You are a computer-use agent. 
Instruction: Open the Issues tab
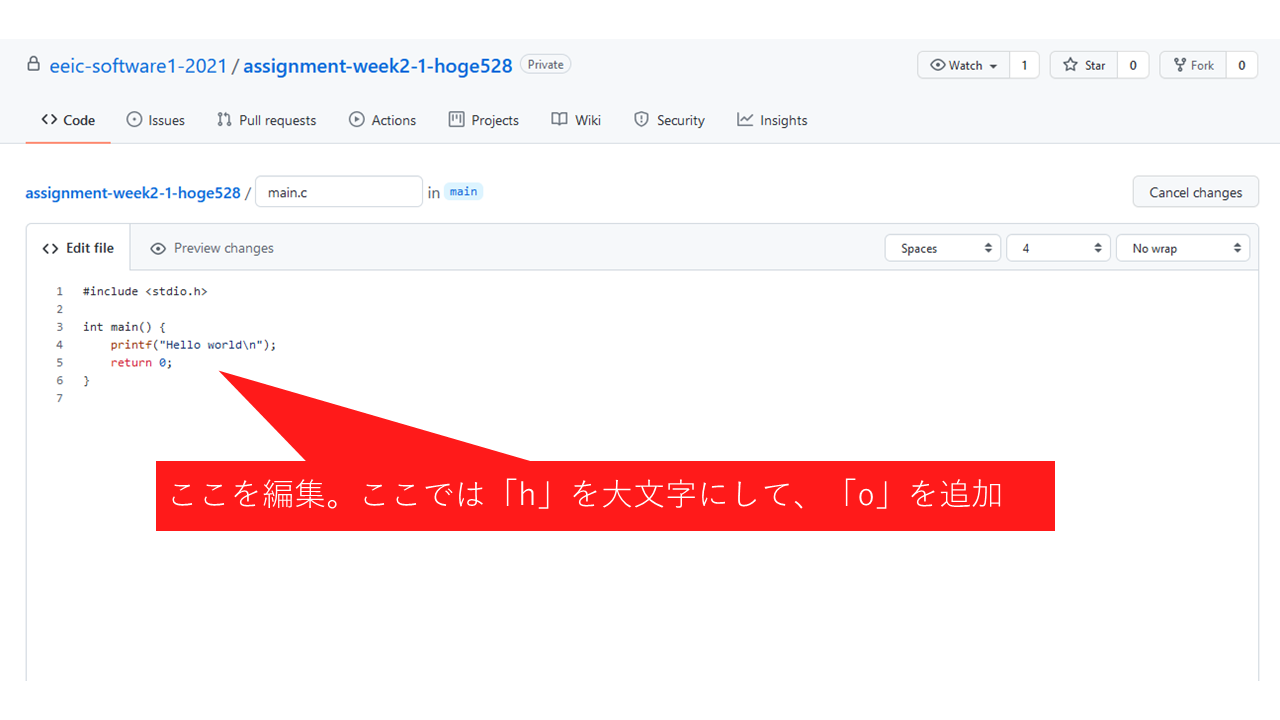point(156,120)
